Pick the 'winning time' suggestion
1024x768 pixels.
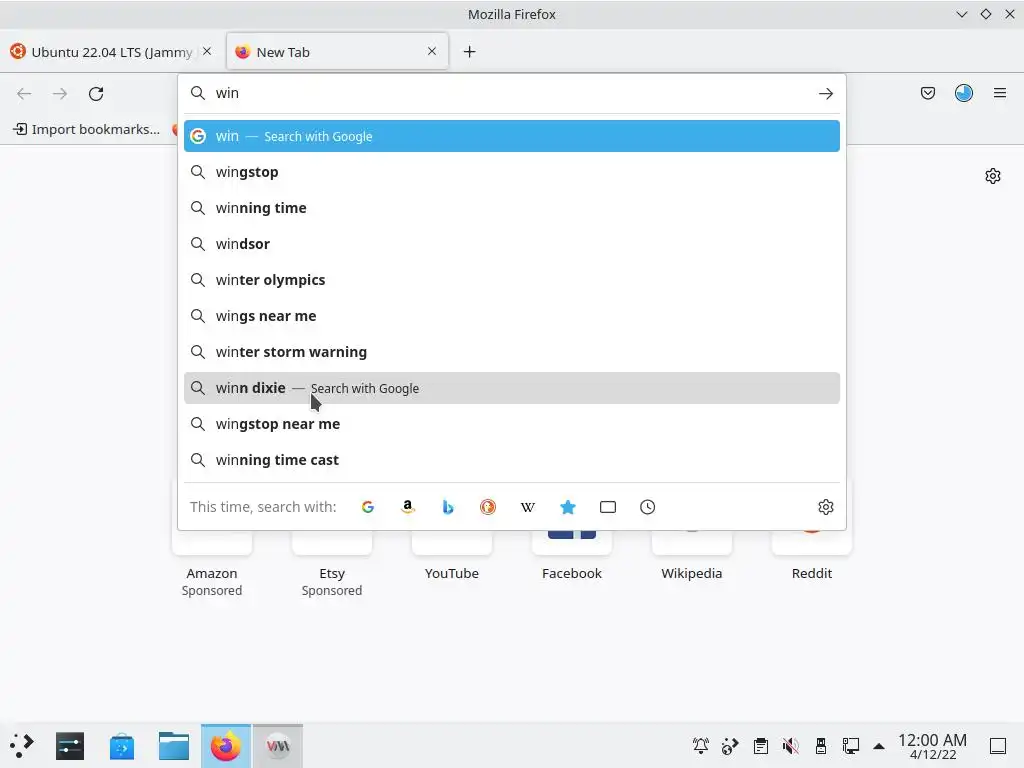click(512, 208)
